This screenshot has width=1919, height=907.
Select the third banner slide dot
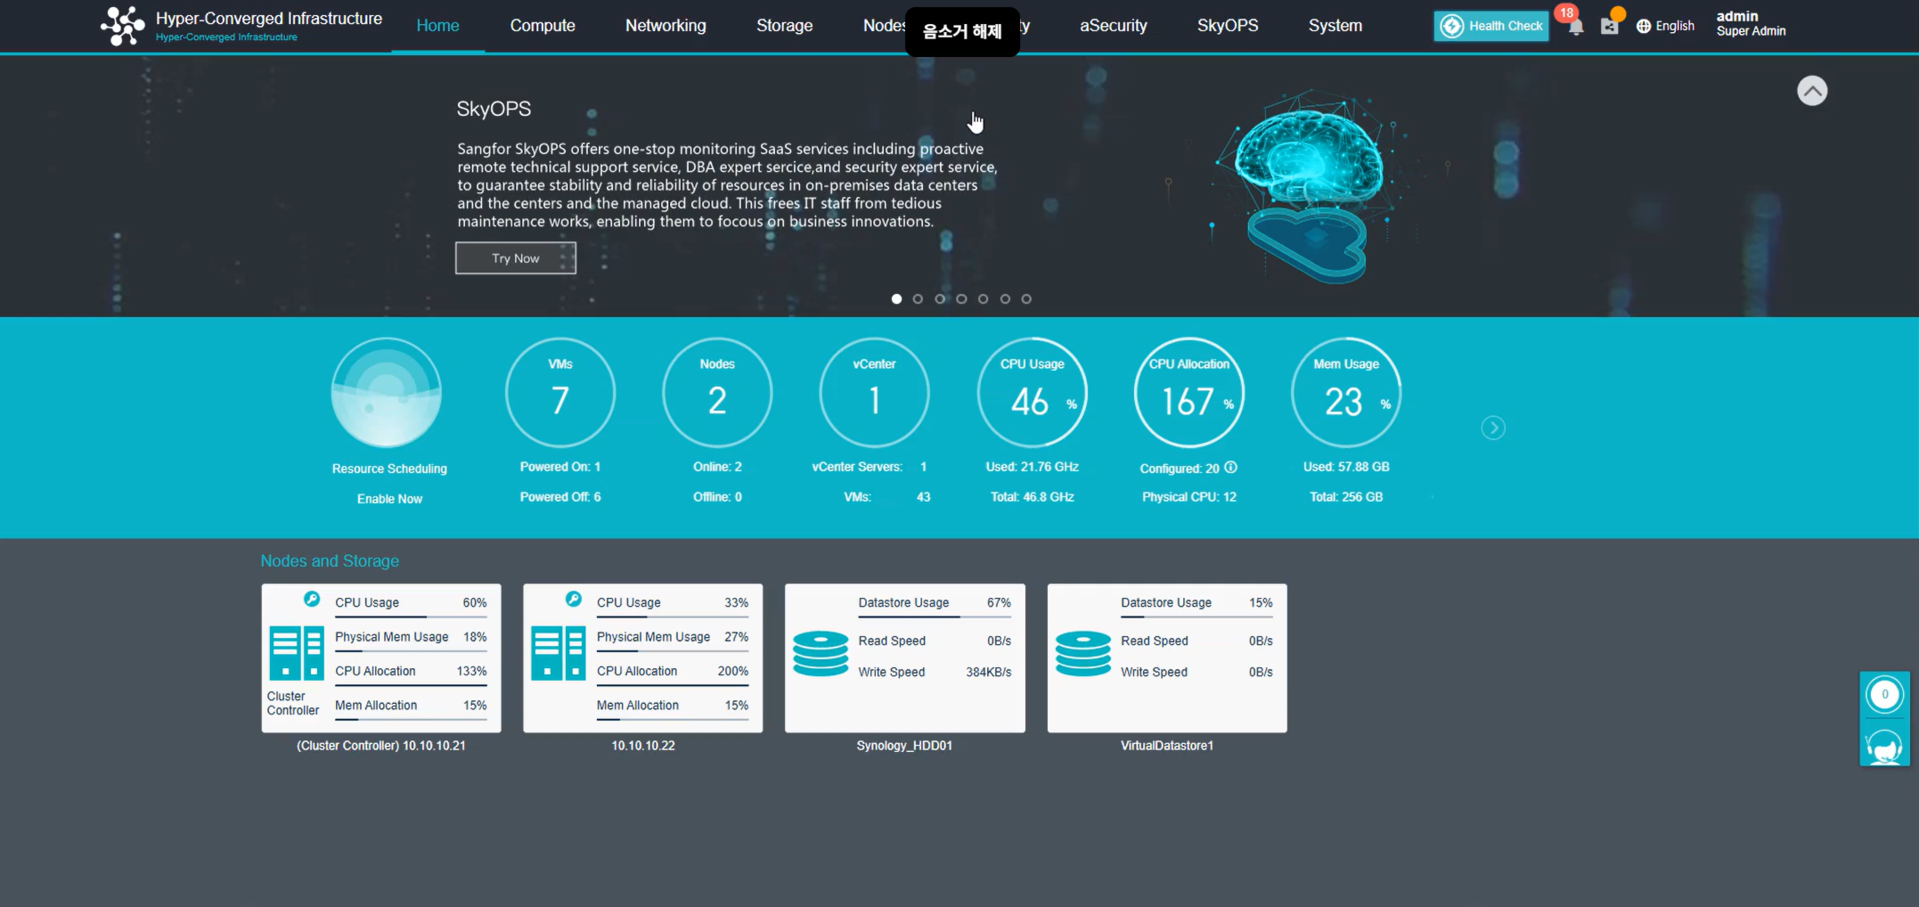[940, 299]
